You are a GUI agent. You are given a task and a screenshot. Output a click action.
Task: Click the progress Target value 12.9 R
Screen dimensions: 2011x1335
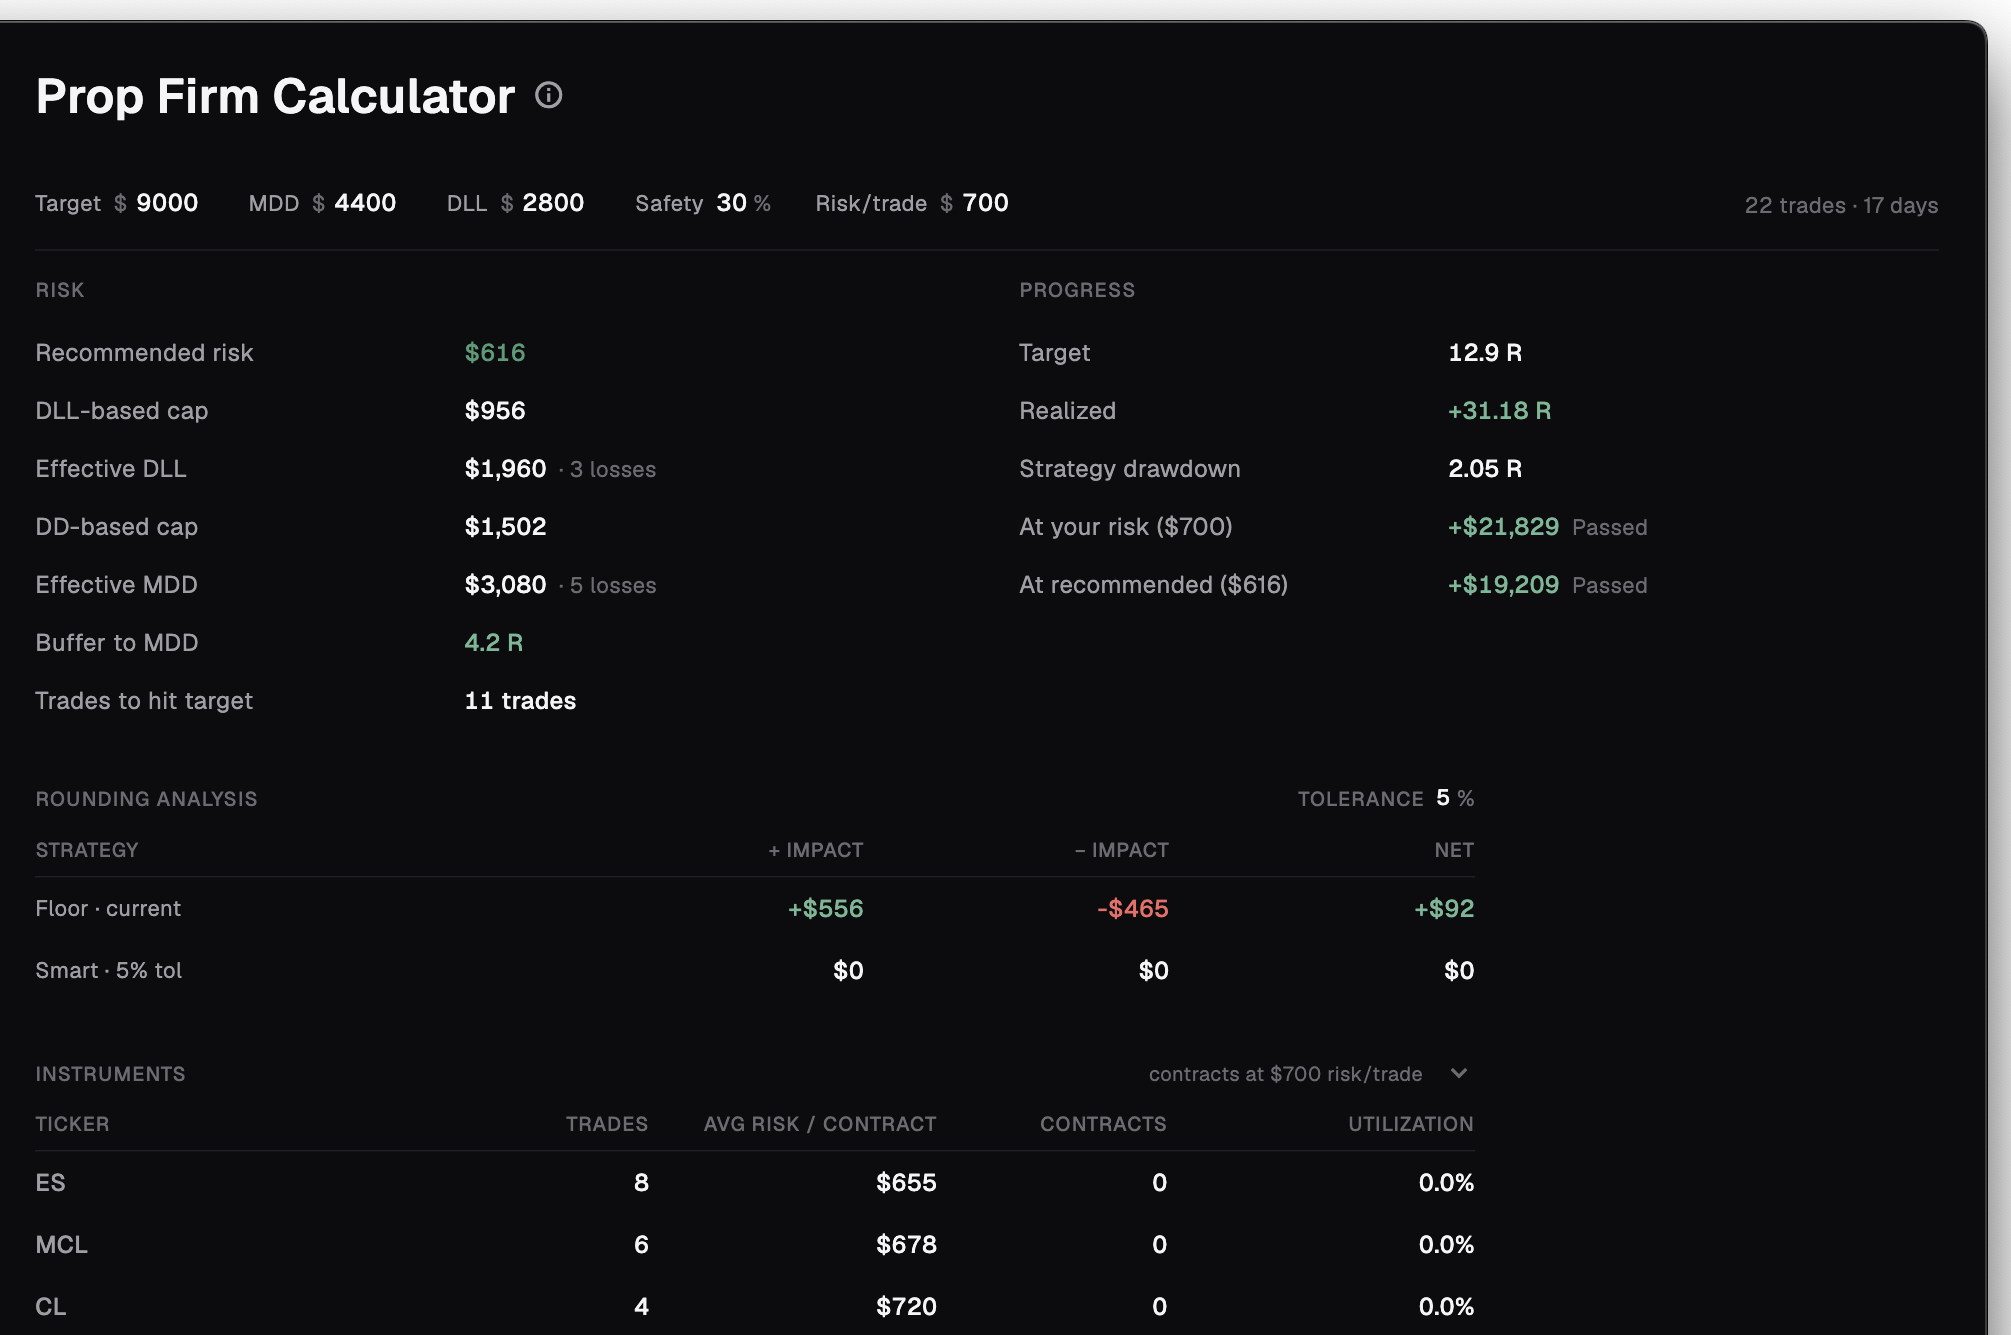click(1485, 353)
